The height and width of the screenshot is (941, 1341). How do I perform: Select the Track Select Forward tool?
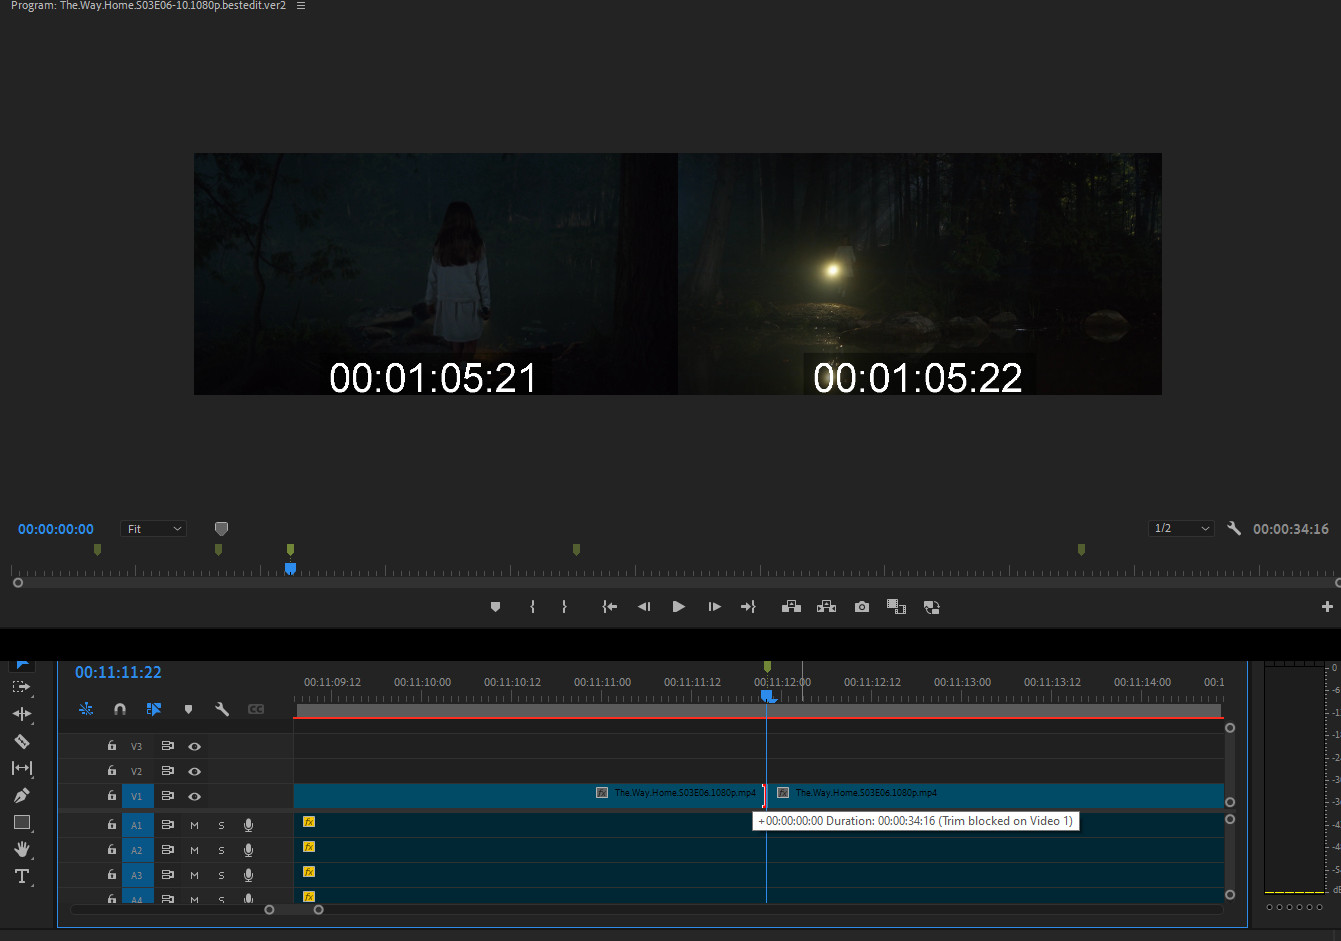(x=21, y=687)
